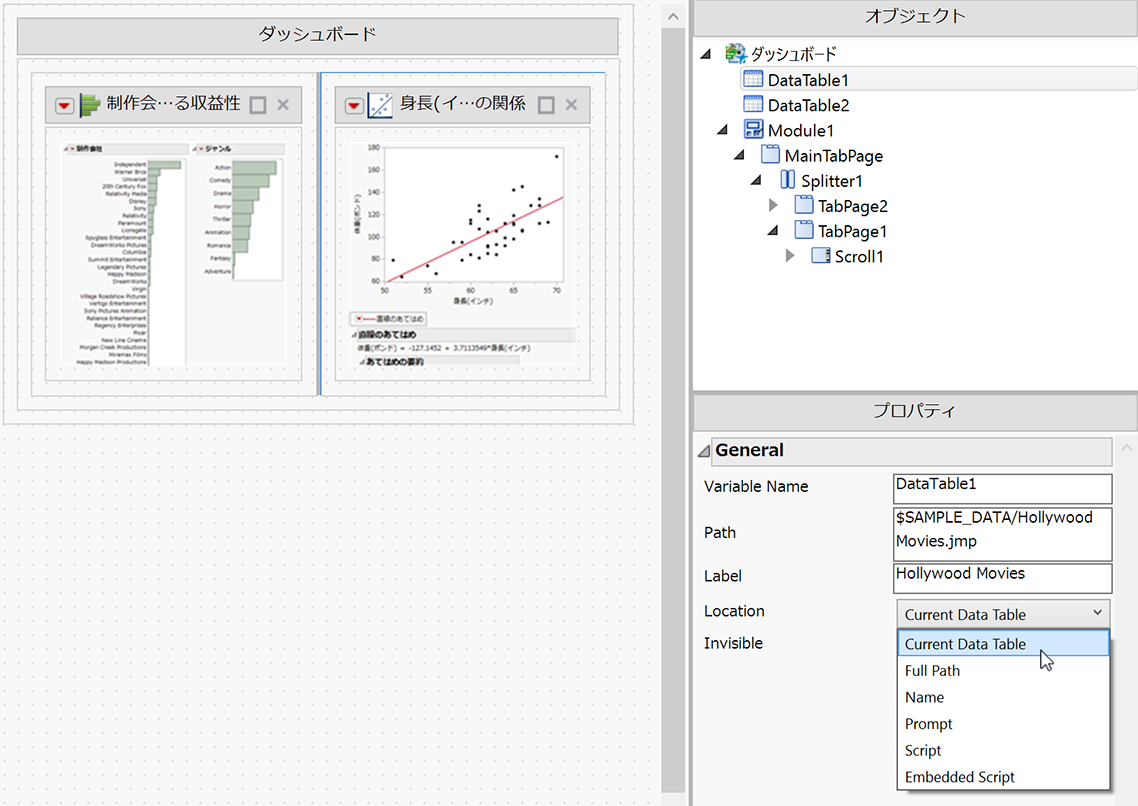Collapse the TabPage1 tree node
The height and width of the screenshot is (806, 1138).
pyautogui.click(x=772, y=231)
